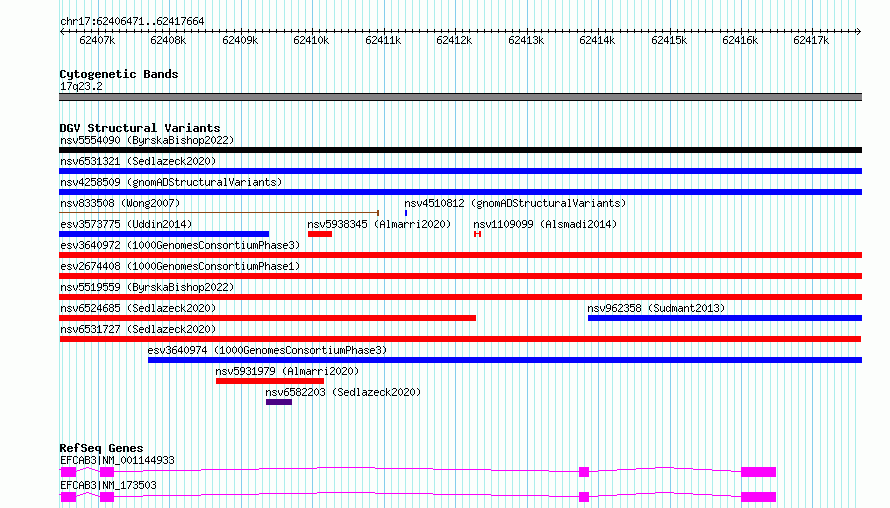Click the 62410k ruler tick label
890x508 pixels.
pyautogui.click(x=311, y=40)
